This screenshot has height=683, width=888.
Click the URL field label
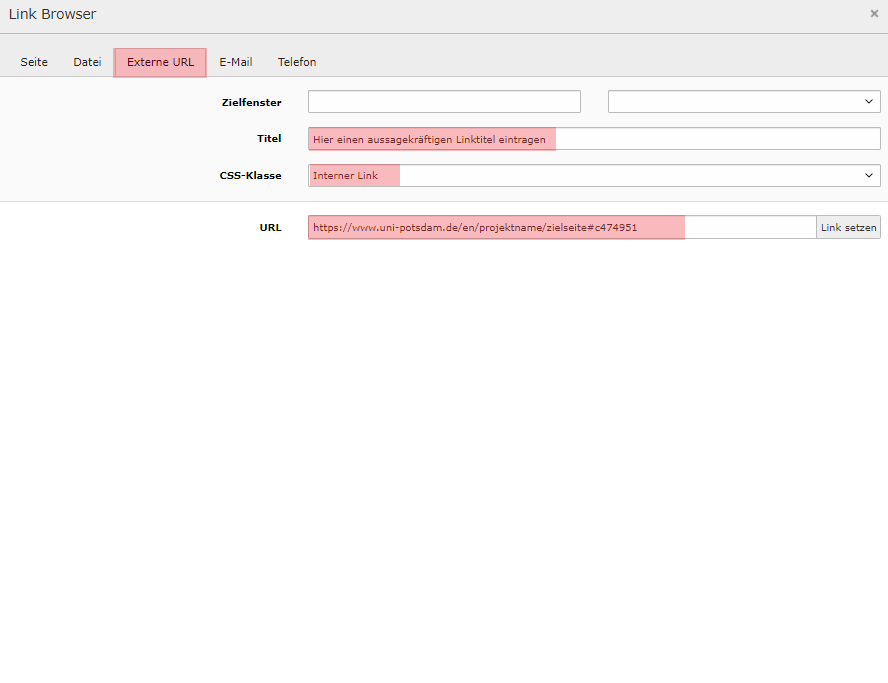270,228
